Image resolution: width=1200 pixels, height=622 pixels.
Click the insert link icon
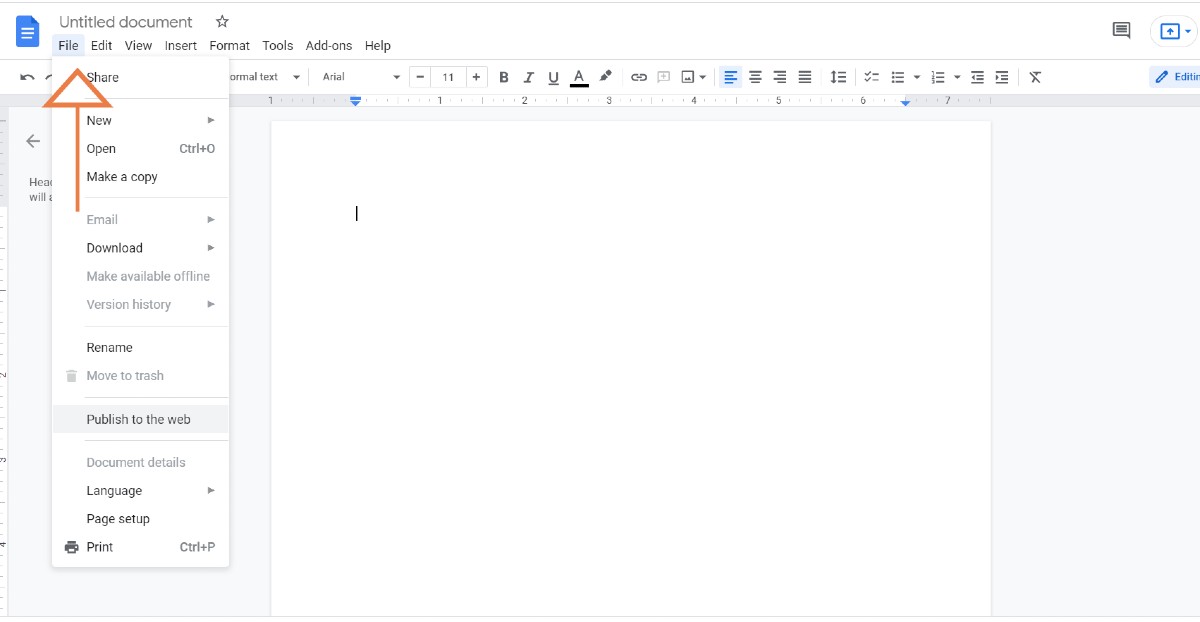click(x=639, y=76)
